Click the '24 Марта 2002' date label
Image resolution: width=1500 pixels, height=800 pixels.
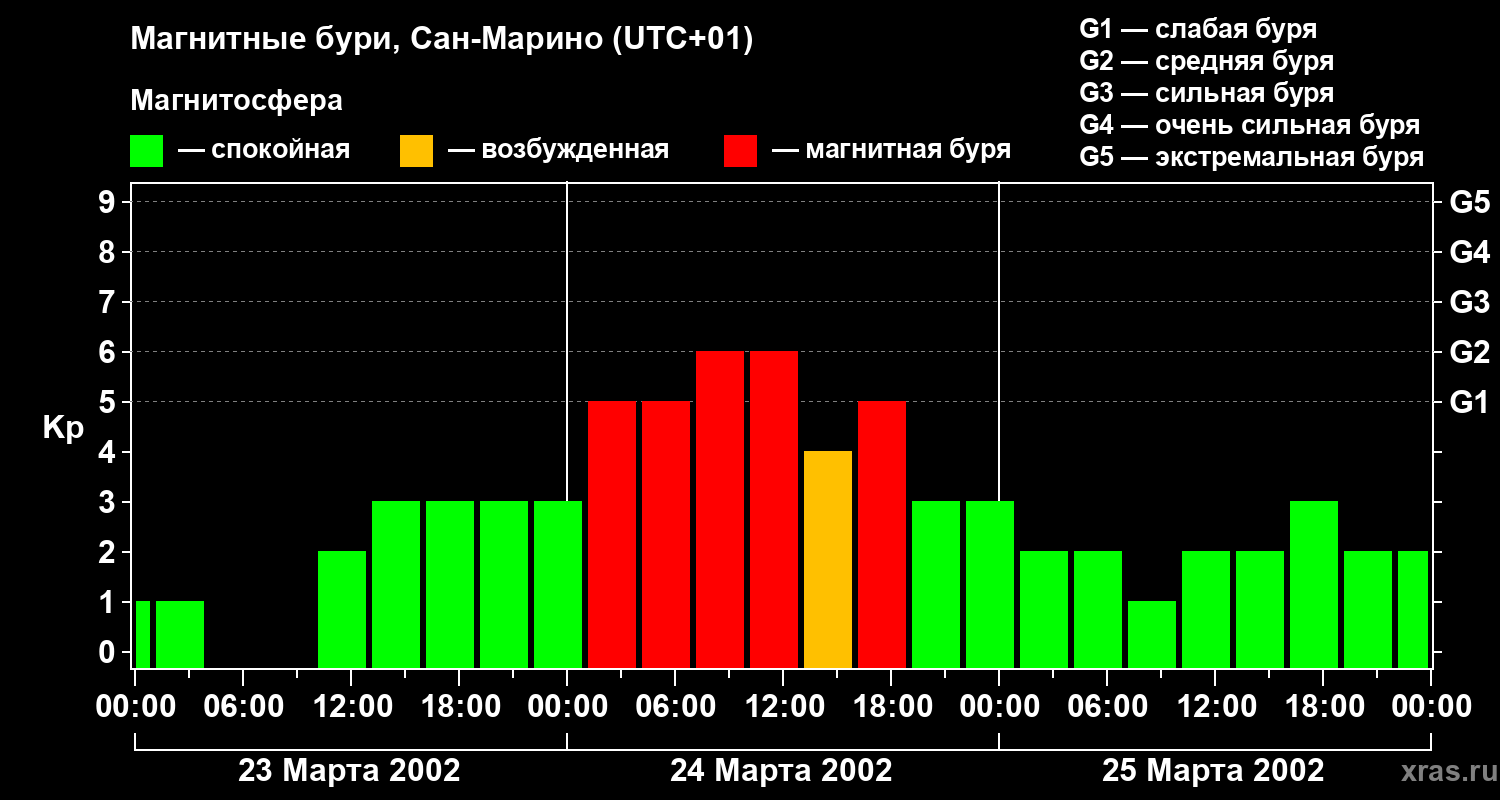(781, 771)
